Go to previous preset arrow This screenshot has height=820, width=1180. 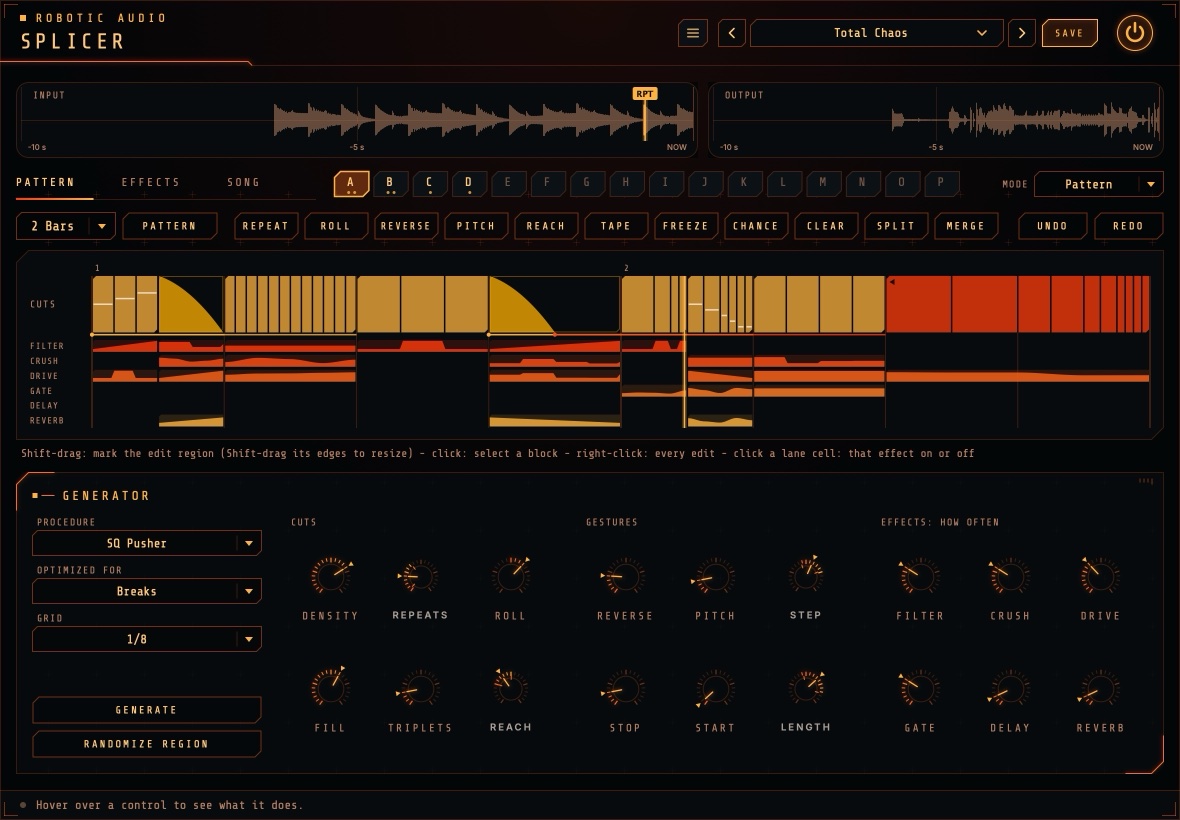[x=731, y=33]
